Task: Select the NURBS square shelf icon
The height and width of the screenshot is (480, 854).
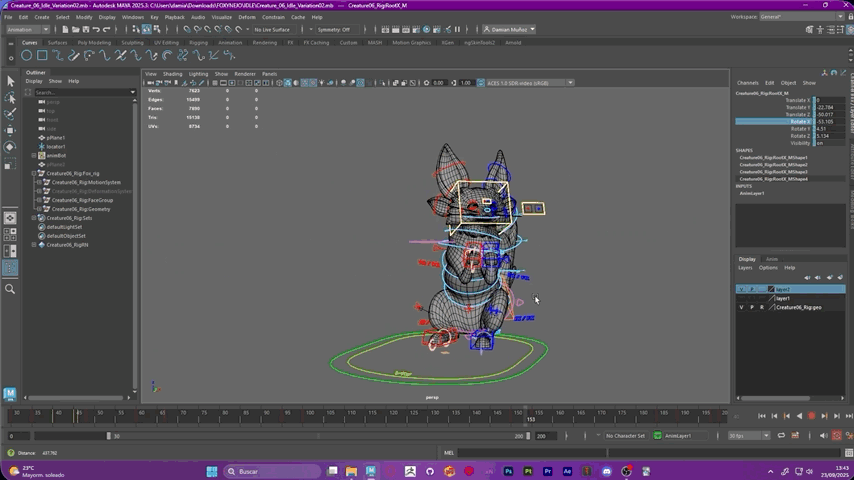Action: [x=42, y=55]
